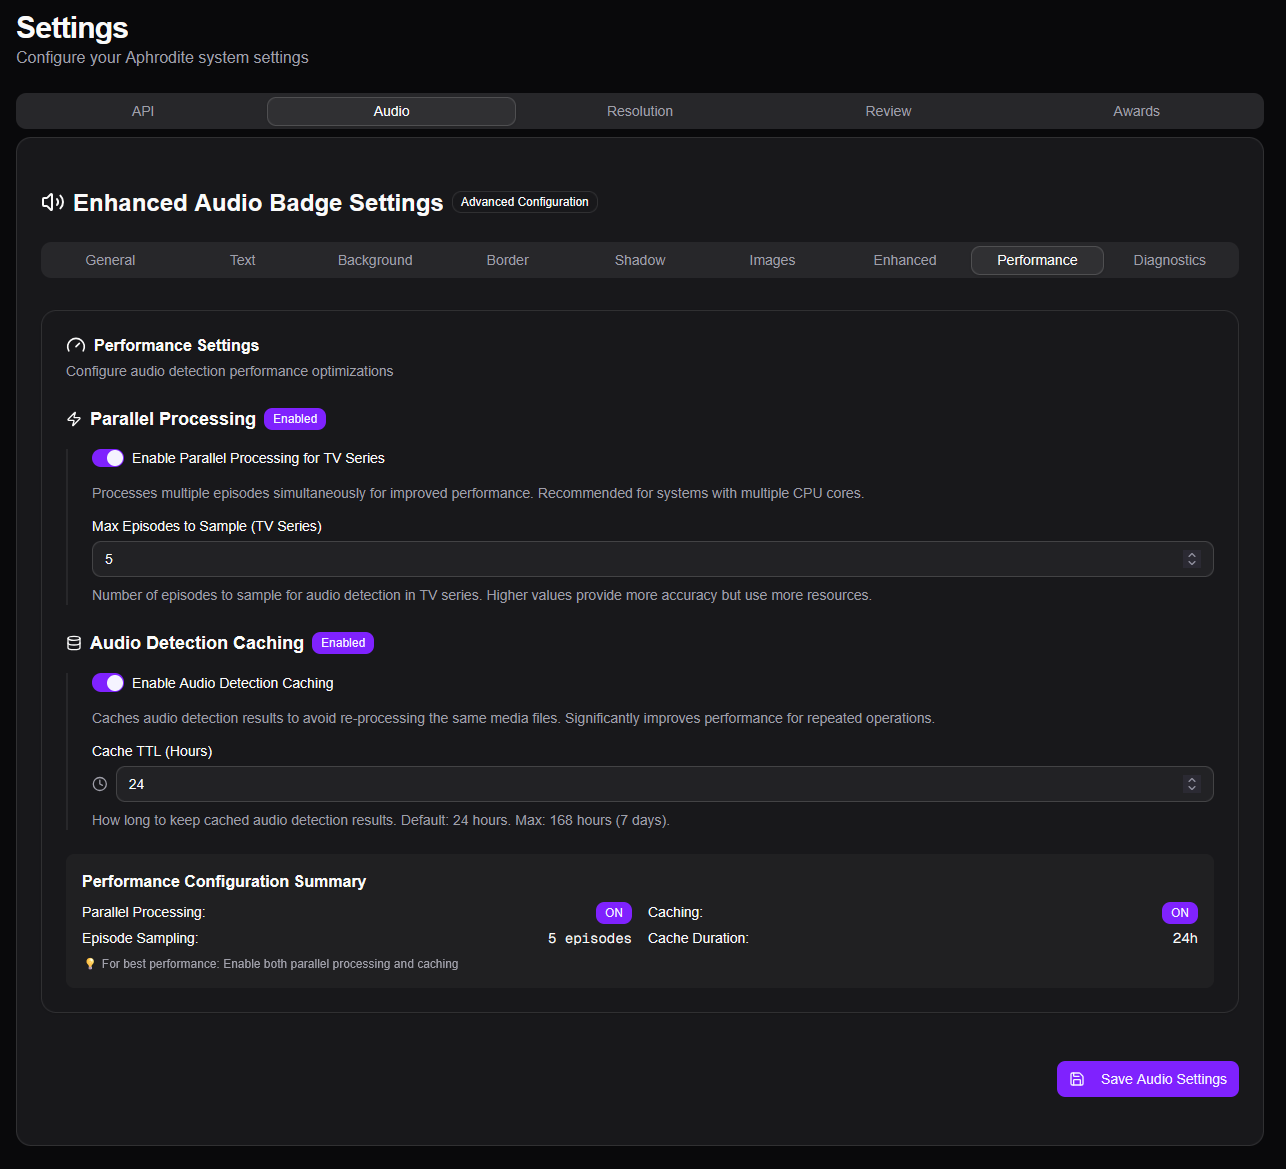The width and height of the screenshot is (1286, 1169).
Task: Open the General sub-tab
Action: click(110, 260)
